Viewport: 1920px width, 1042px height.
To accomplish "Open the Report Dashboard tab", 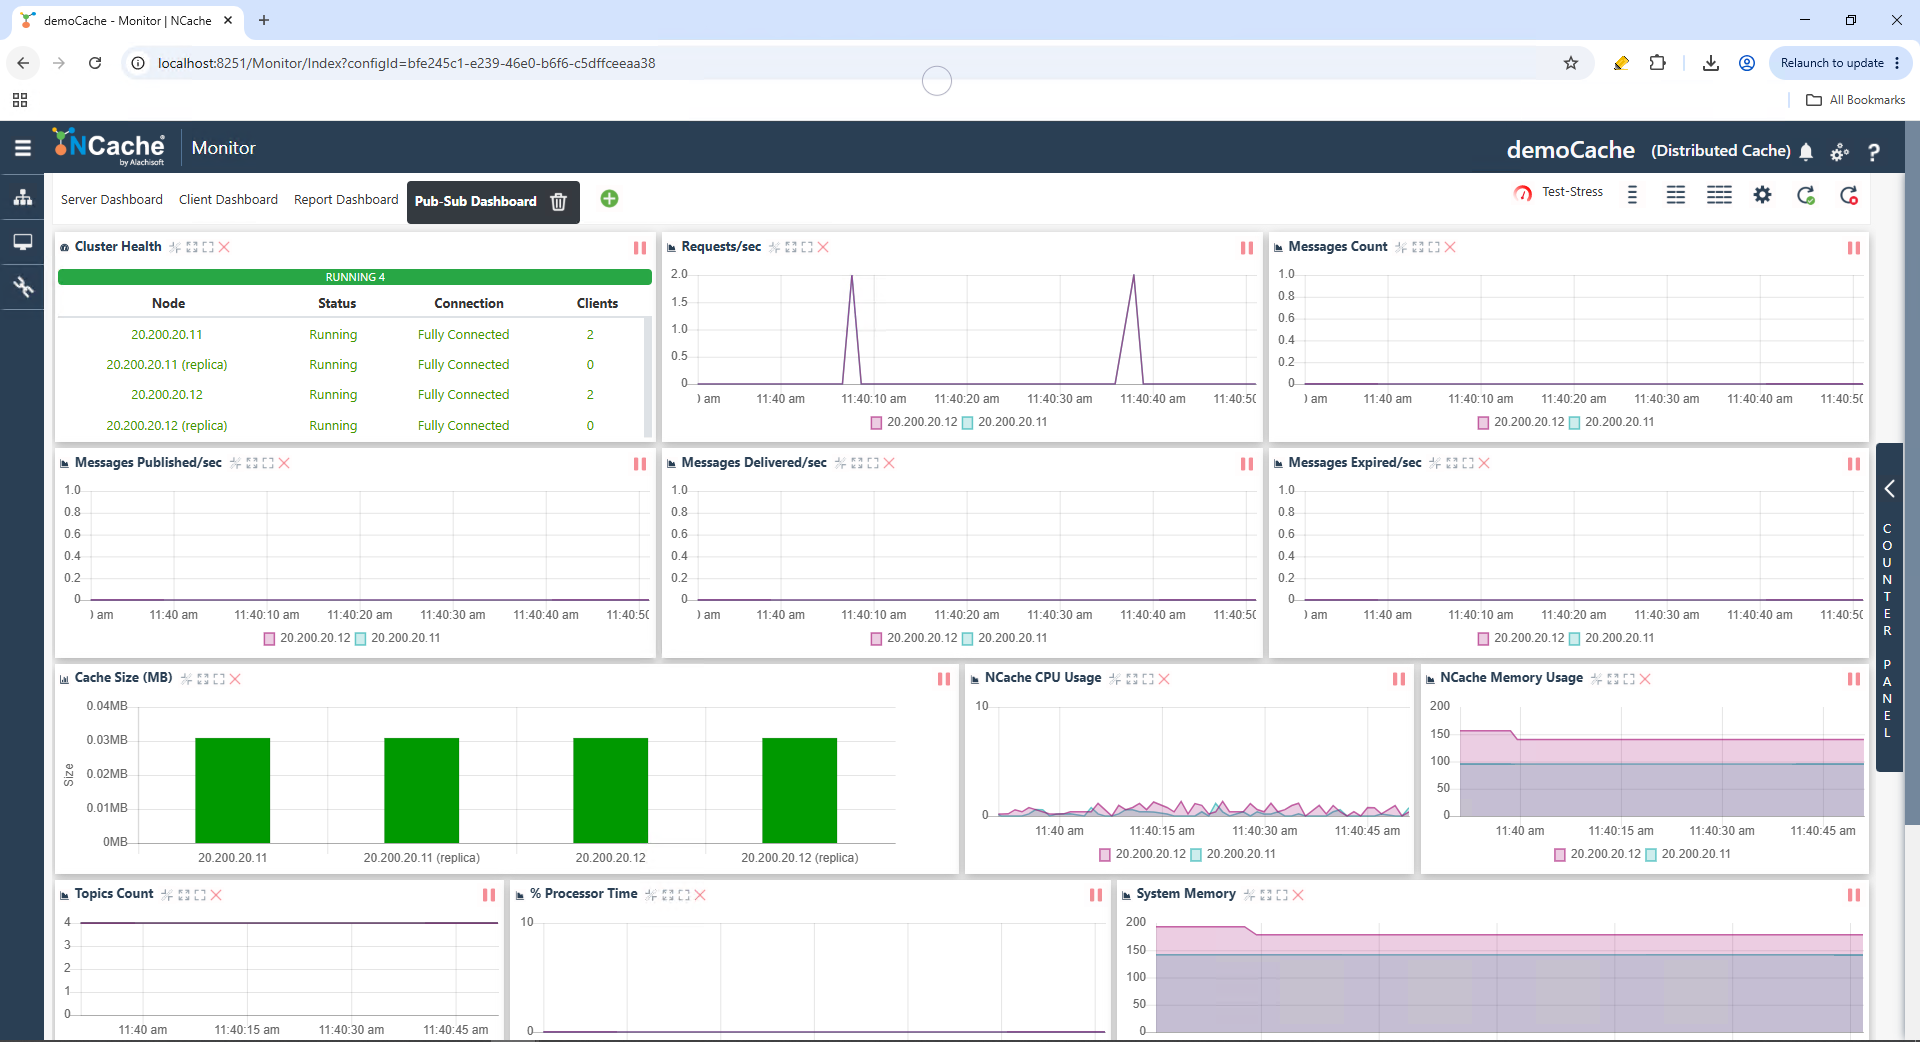I will pyautogui.click(x=346, y=200).
